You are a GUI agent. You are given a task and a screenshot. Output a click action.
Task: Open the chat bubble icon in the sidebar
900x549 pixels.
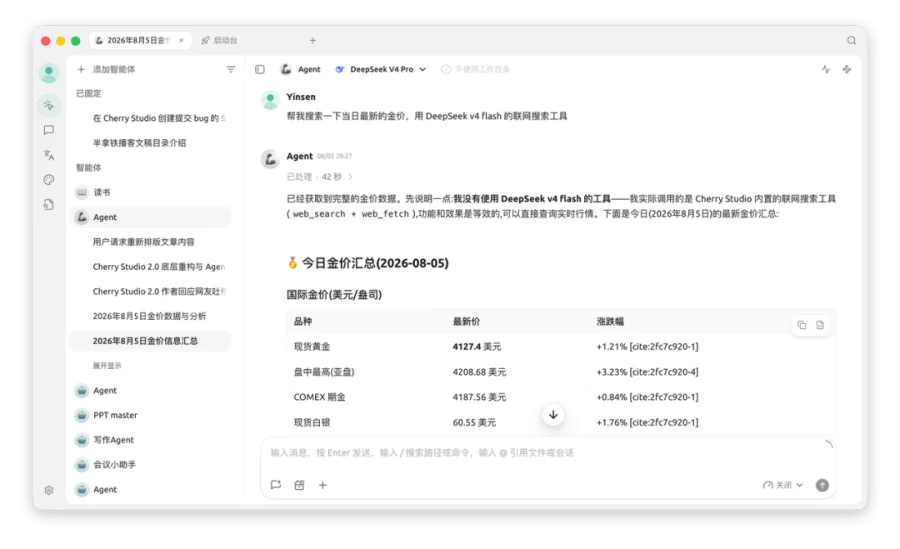(49, 130)
